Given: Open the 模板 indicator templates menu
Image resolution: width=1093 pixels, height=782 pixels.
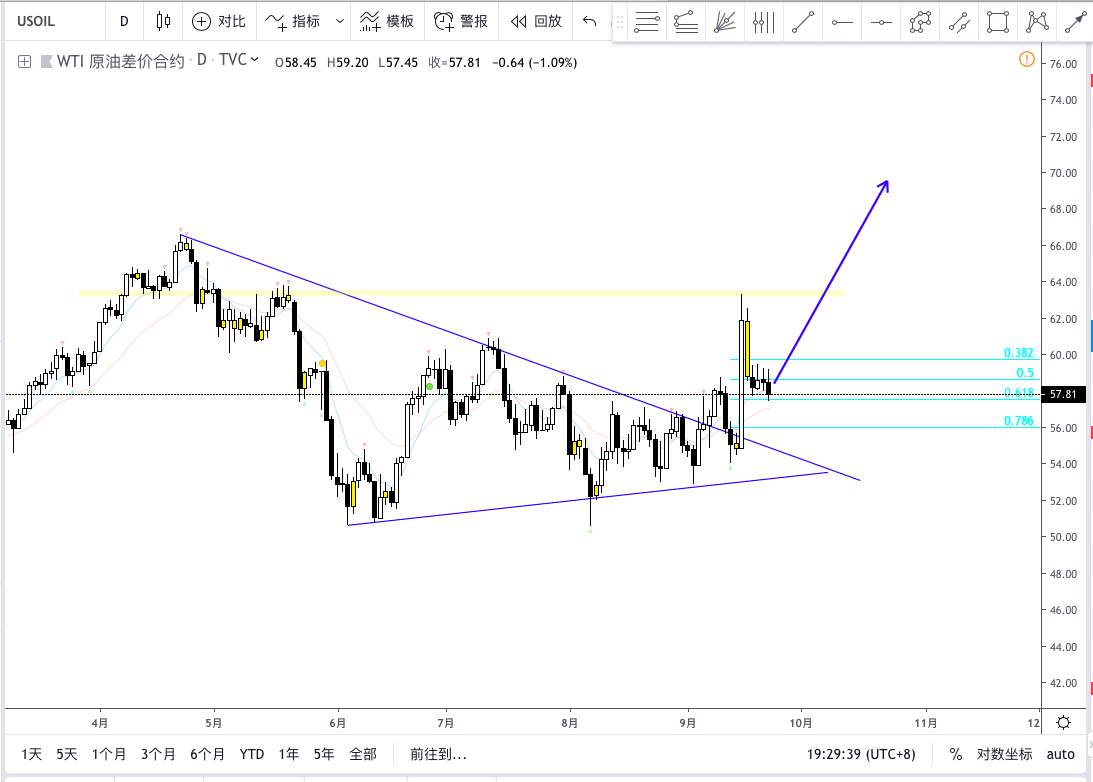Looking at the screenshot, I should pos(387,21).
